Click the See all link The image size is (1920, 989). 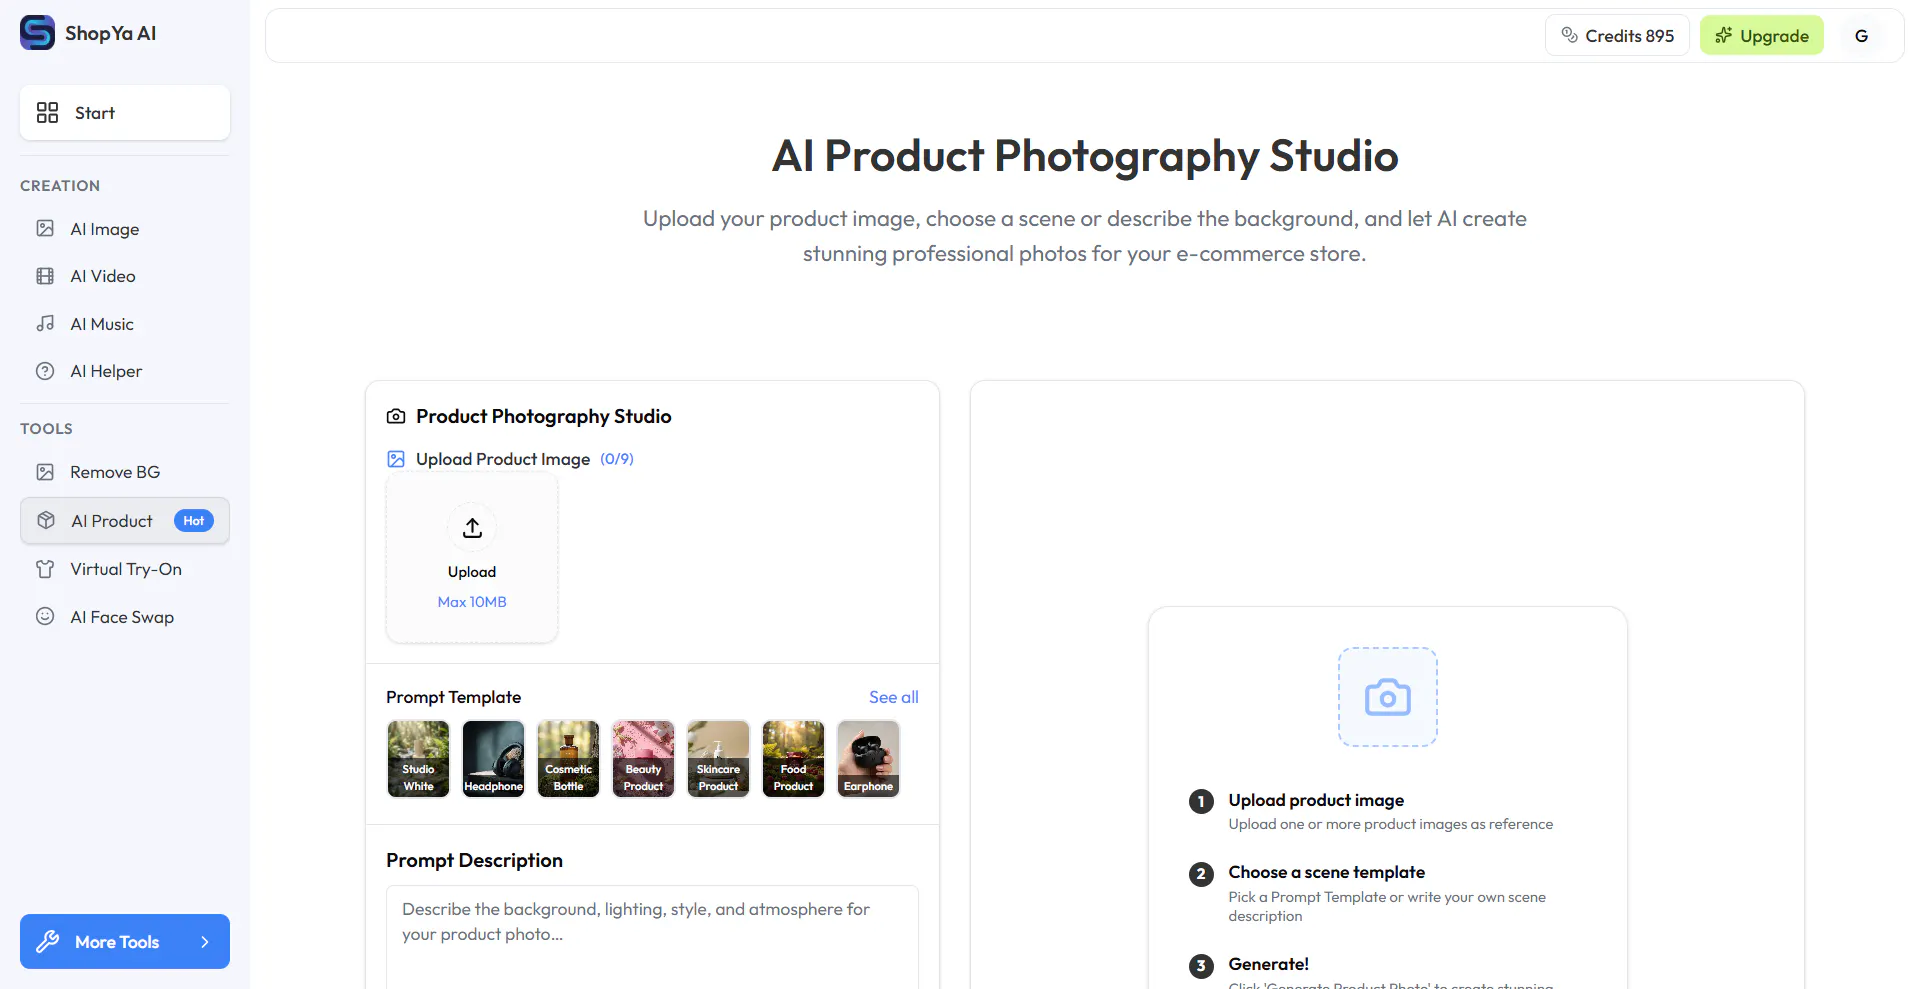pyautogui.click(x=894, y=697)
